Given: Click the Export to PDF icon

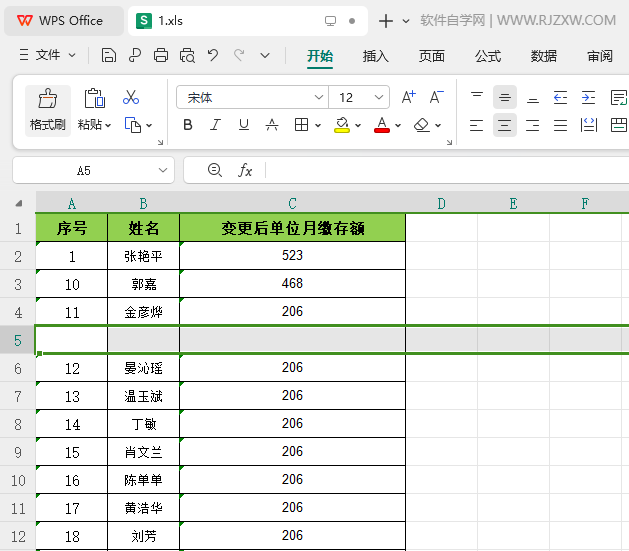Looking at the screenshot, I should 135,55.
